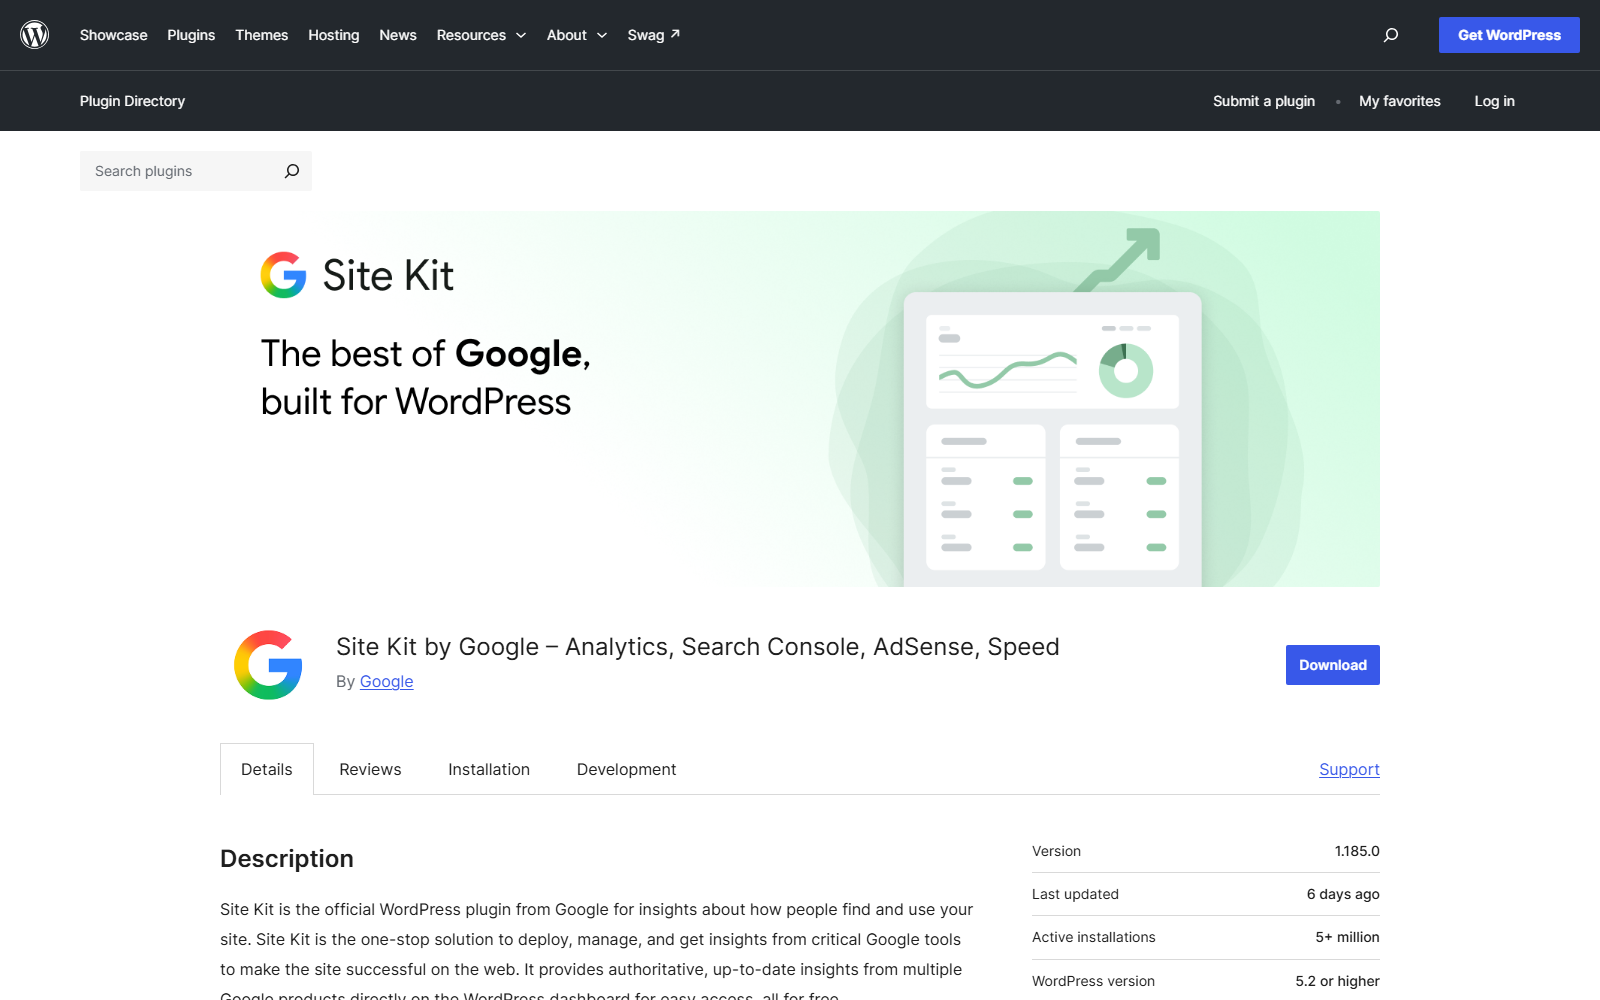
Task: Open the Swag external link
Action: click(654, 35)
